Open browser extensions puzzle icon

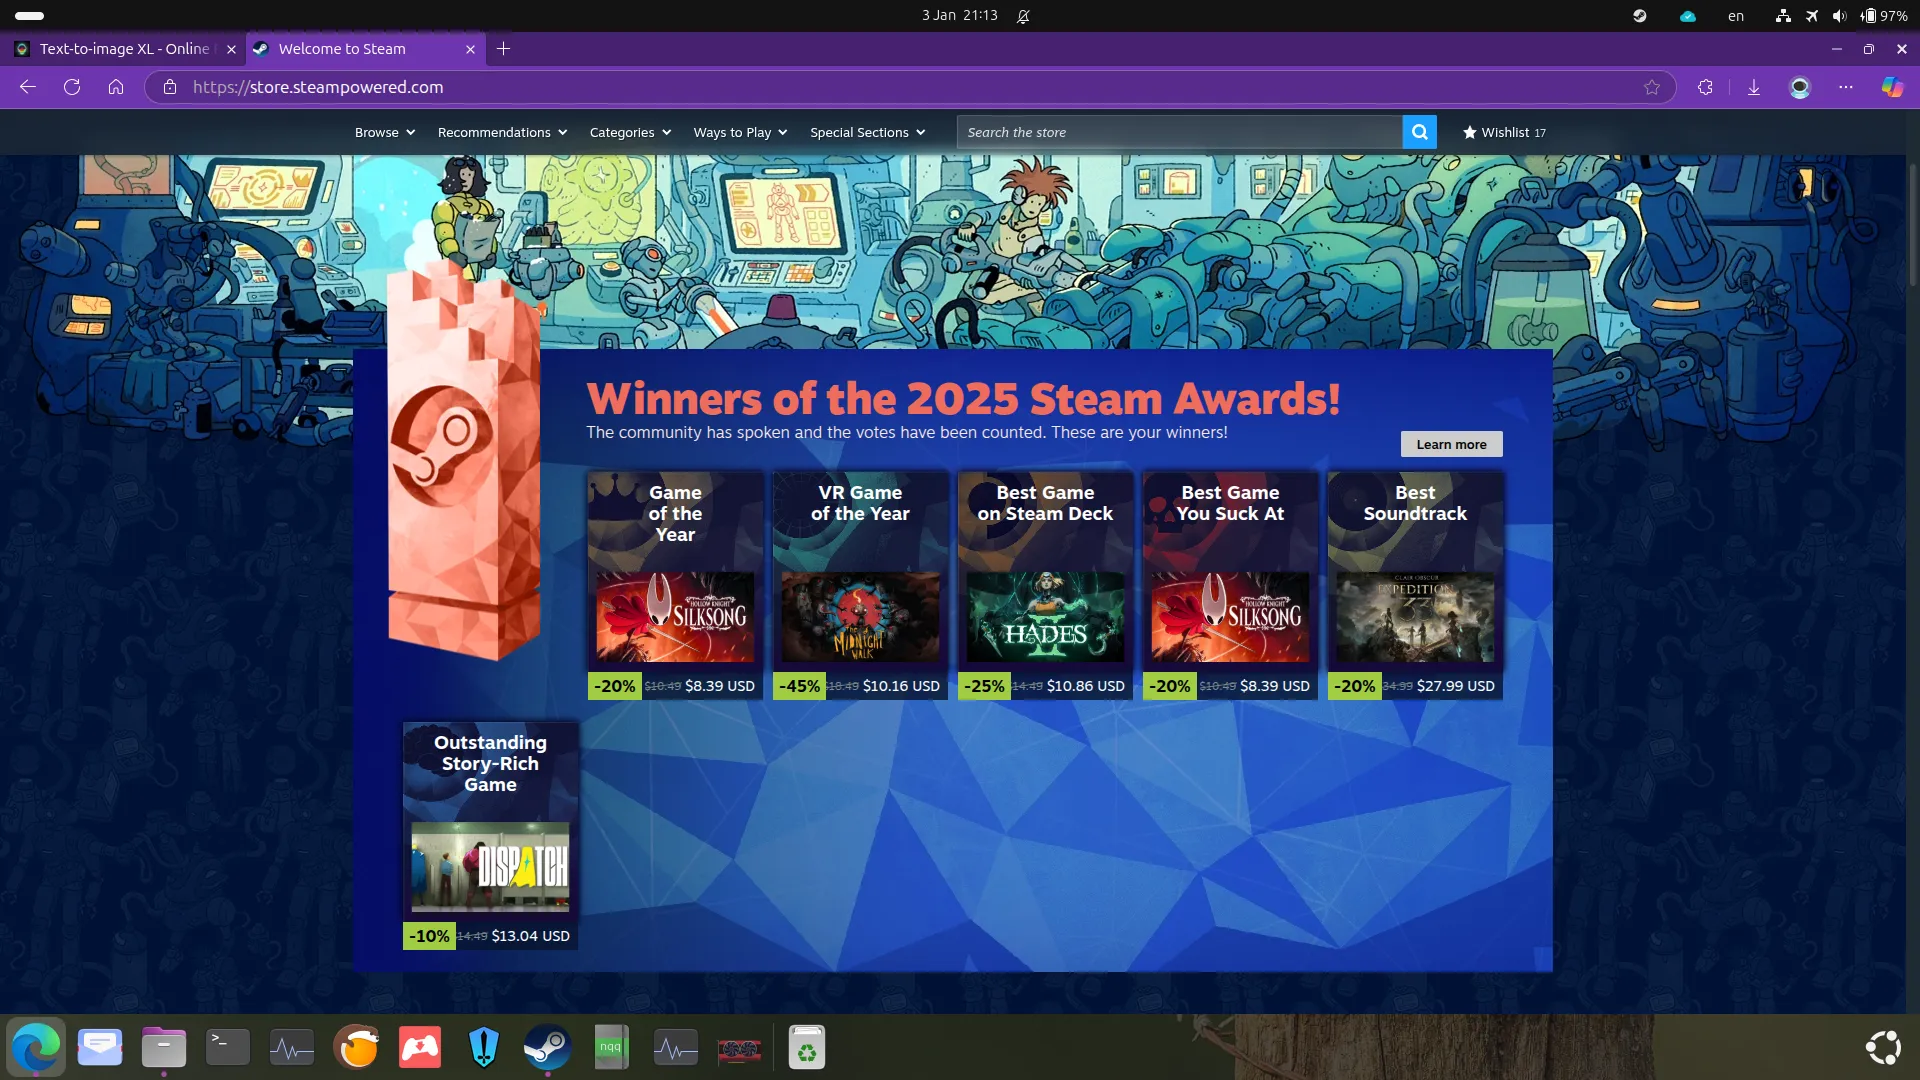point(1706,87)
